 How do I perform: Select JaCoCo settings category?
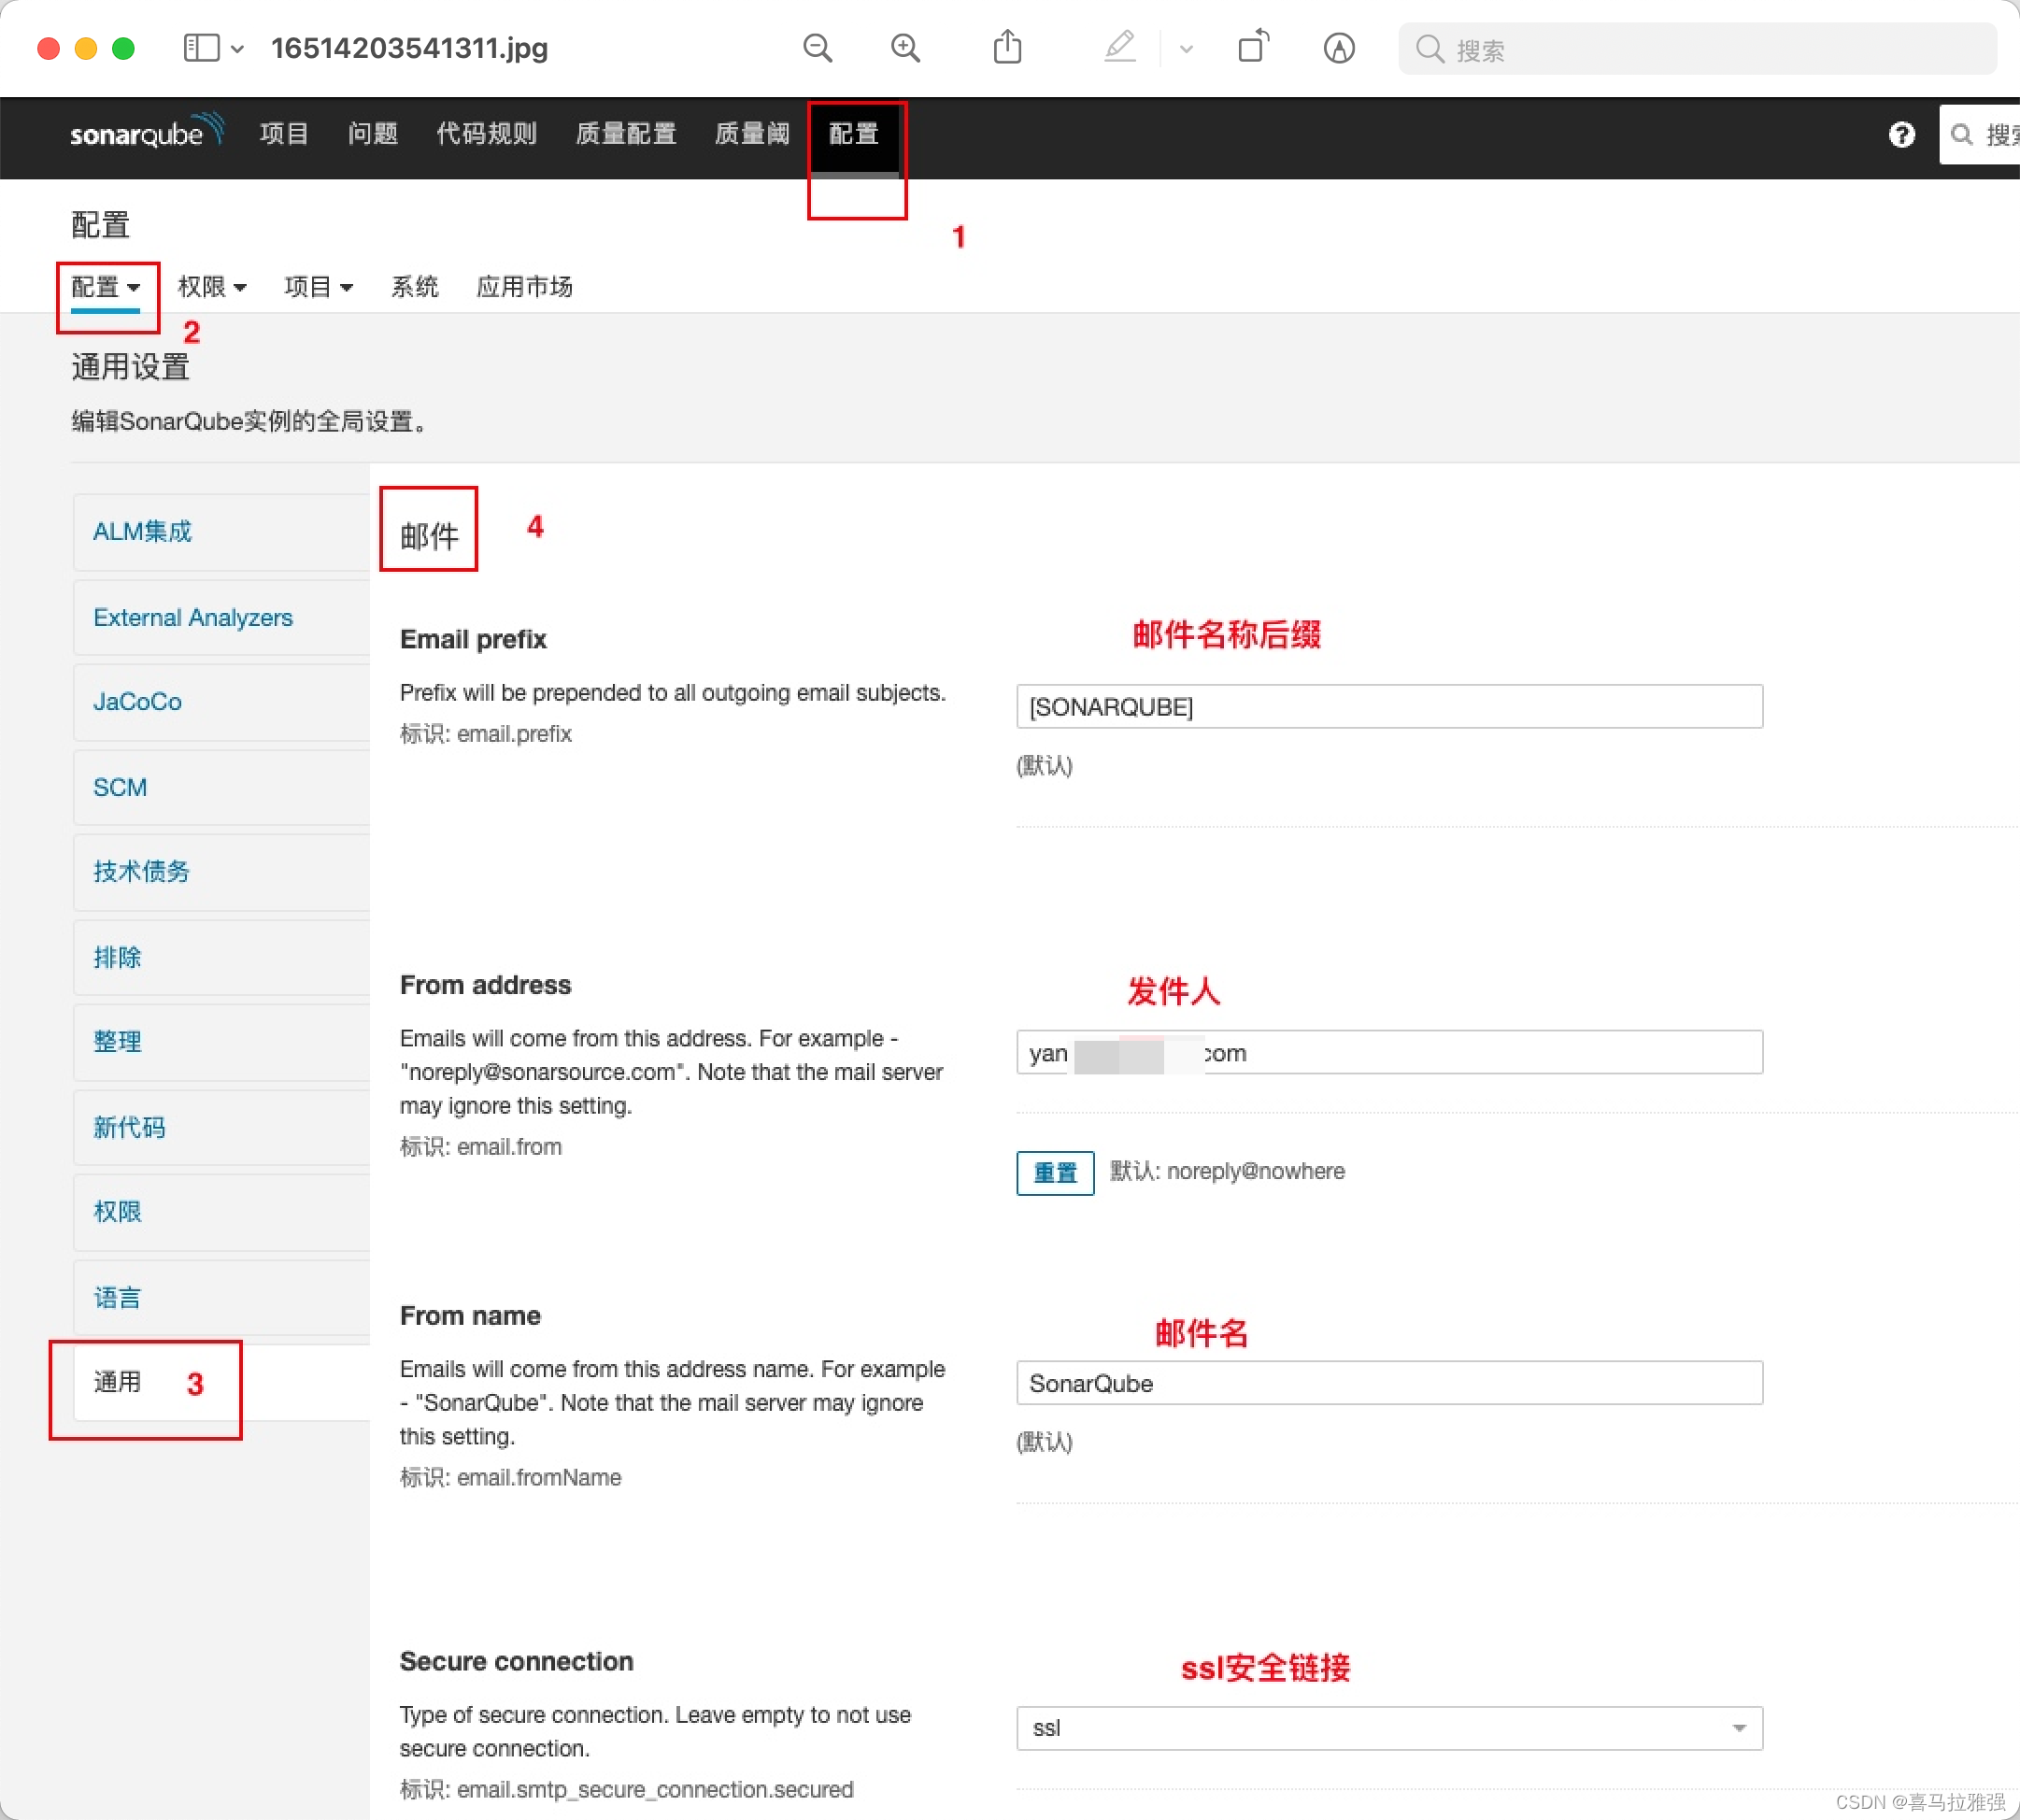pos(221,701)
